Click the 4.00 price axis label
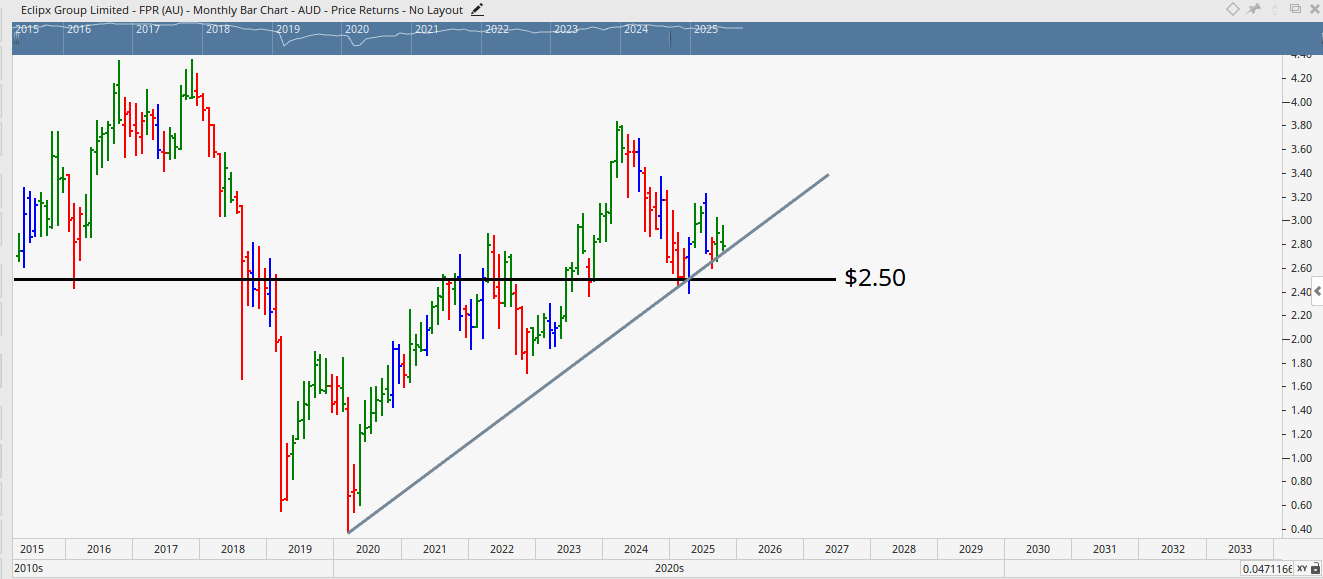This screenshot has height=579, width=1323. tap(1301, 102)
